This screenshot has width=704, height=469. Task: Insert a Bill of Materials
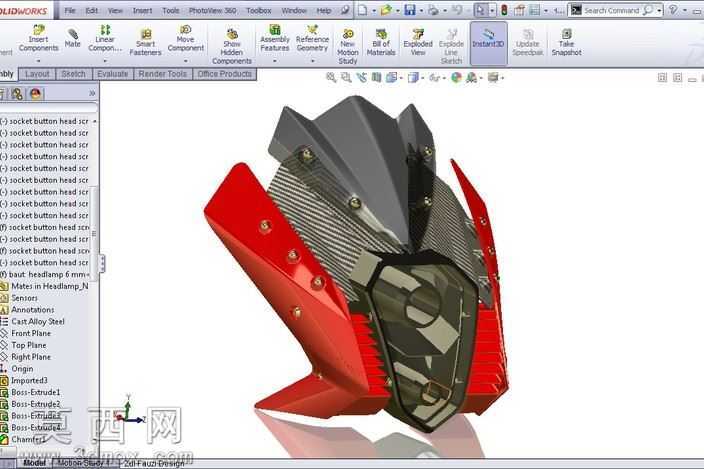[381, 42]
